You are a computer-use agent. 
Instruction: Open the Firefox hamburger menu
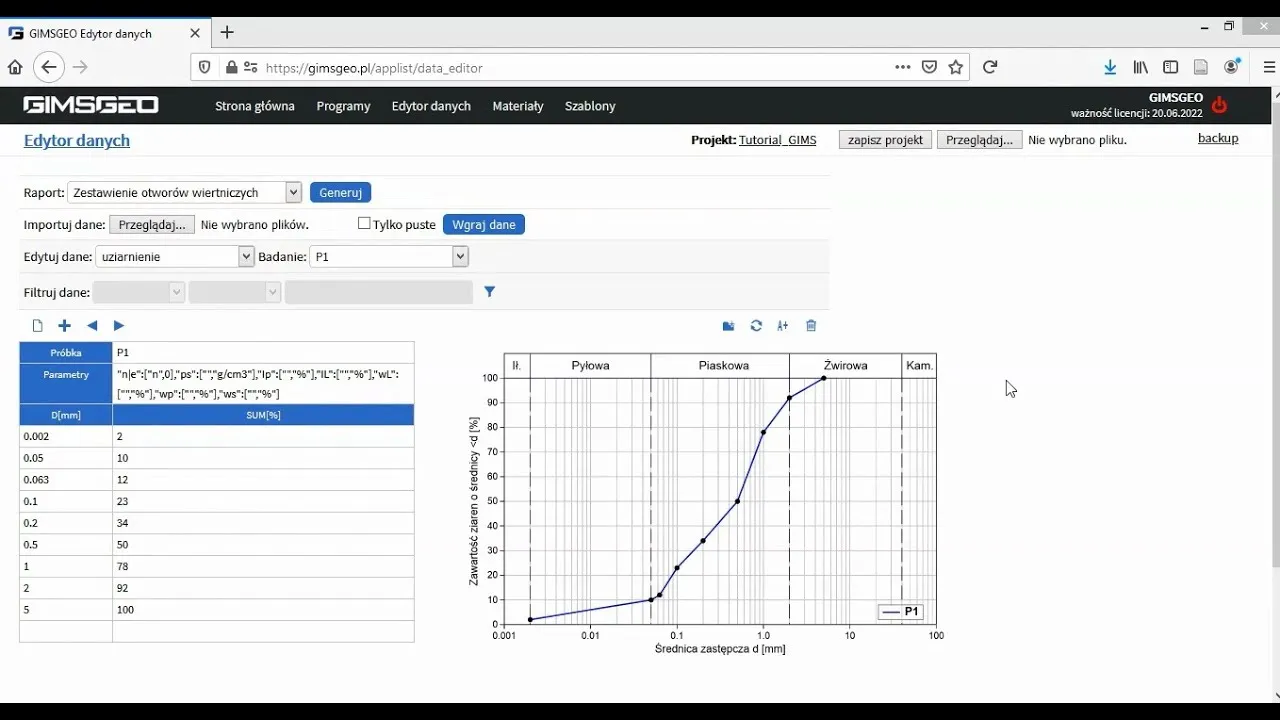coord(1270,67)
